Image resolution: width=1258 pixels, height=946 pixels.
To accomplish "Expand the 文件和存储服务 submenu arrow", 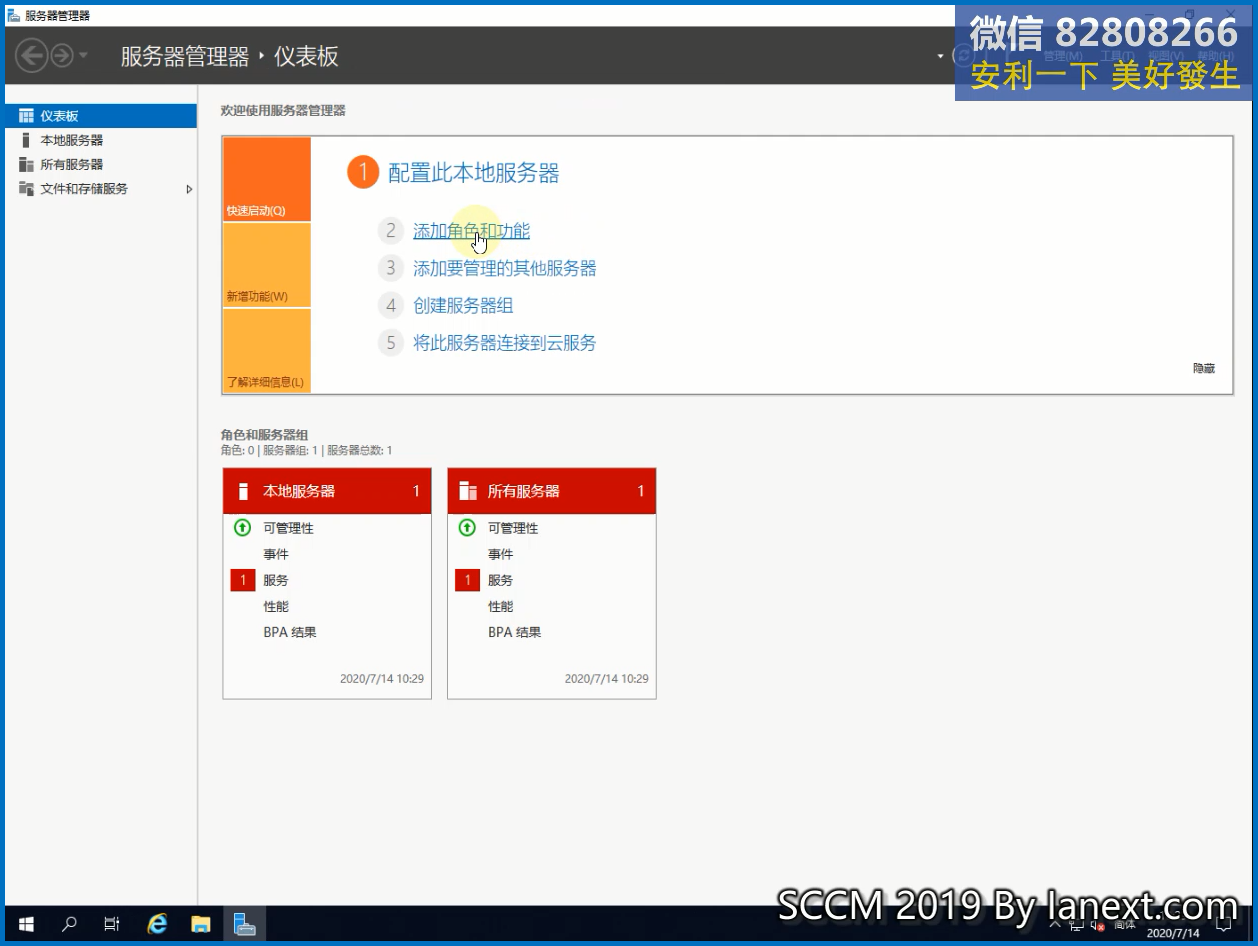I will pyautogui.click(x=189, y=188).
